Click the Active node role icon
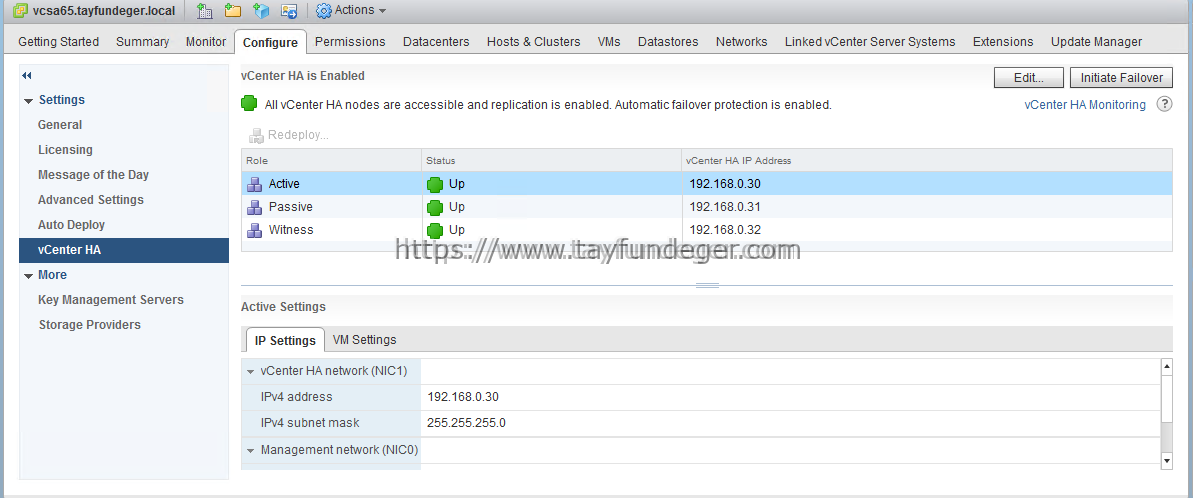This screenshot has height=498, width=1193. 255,184
